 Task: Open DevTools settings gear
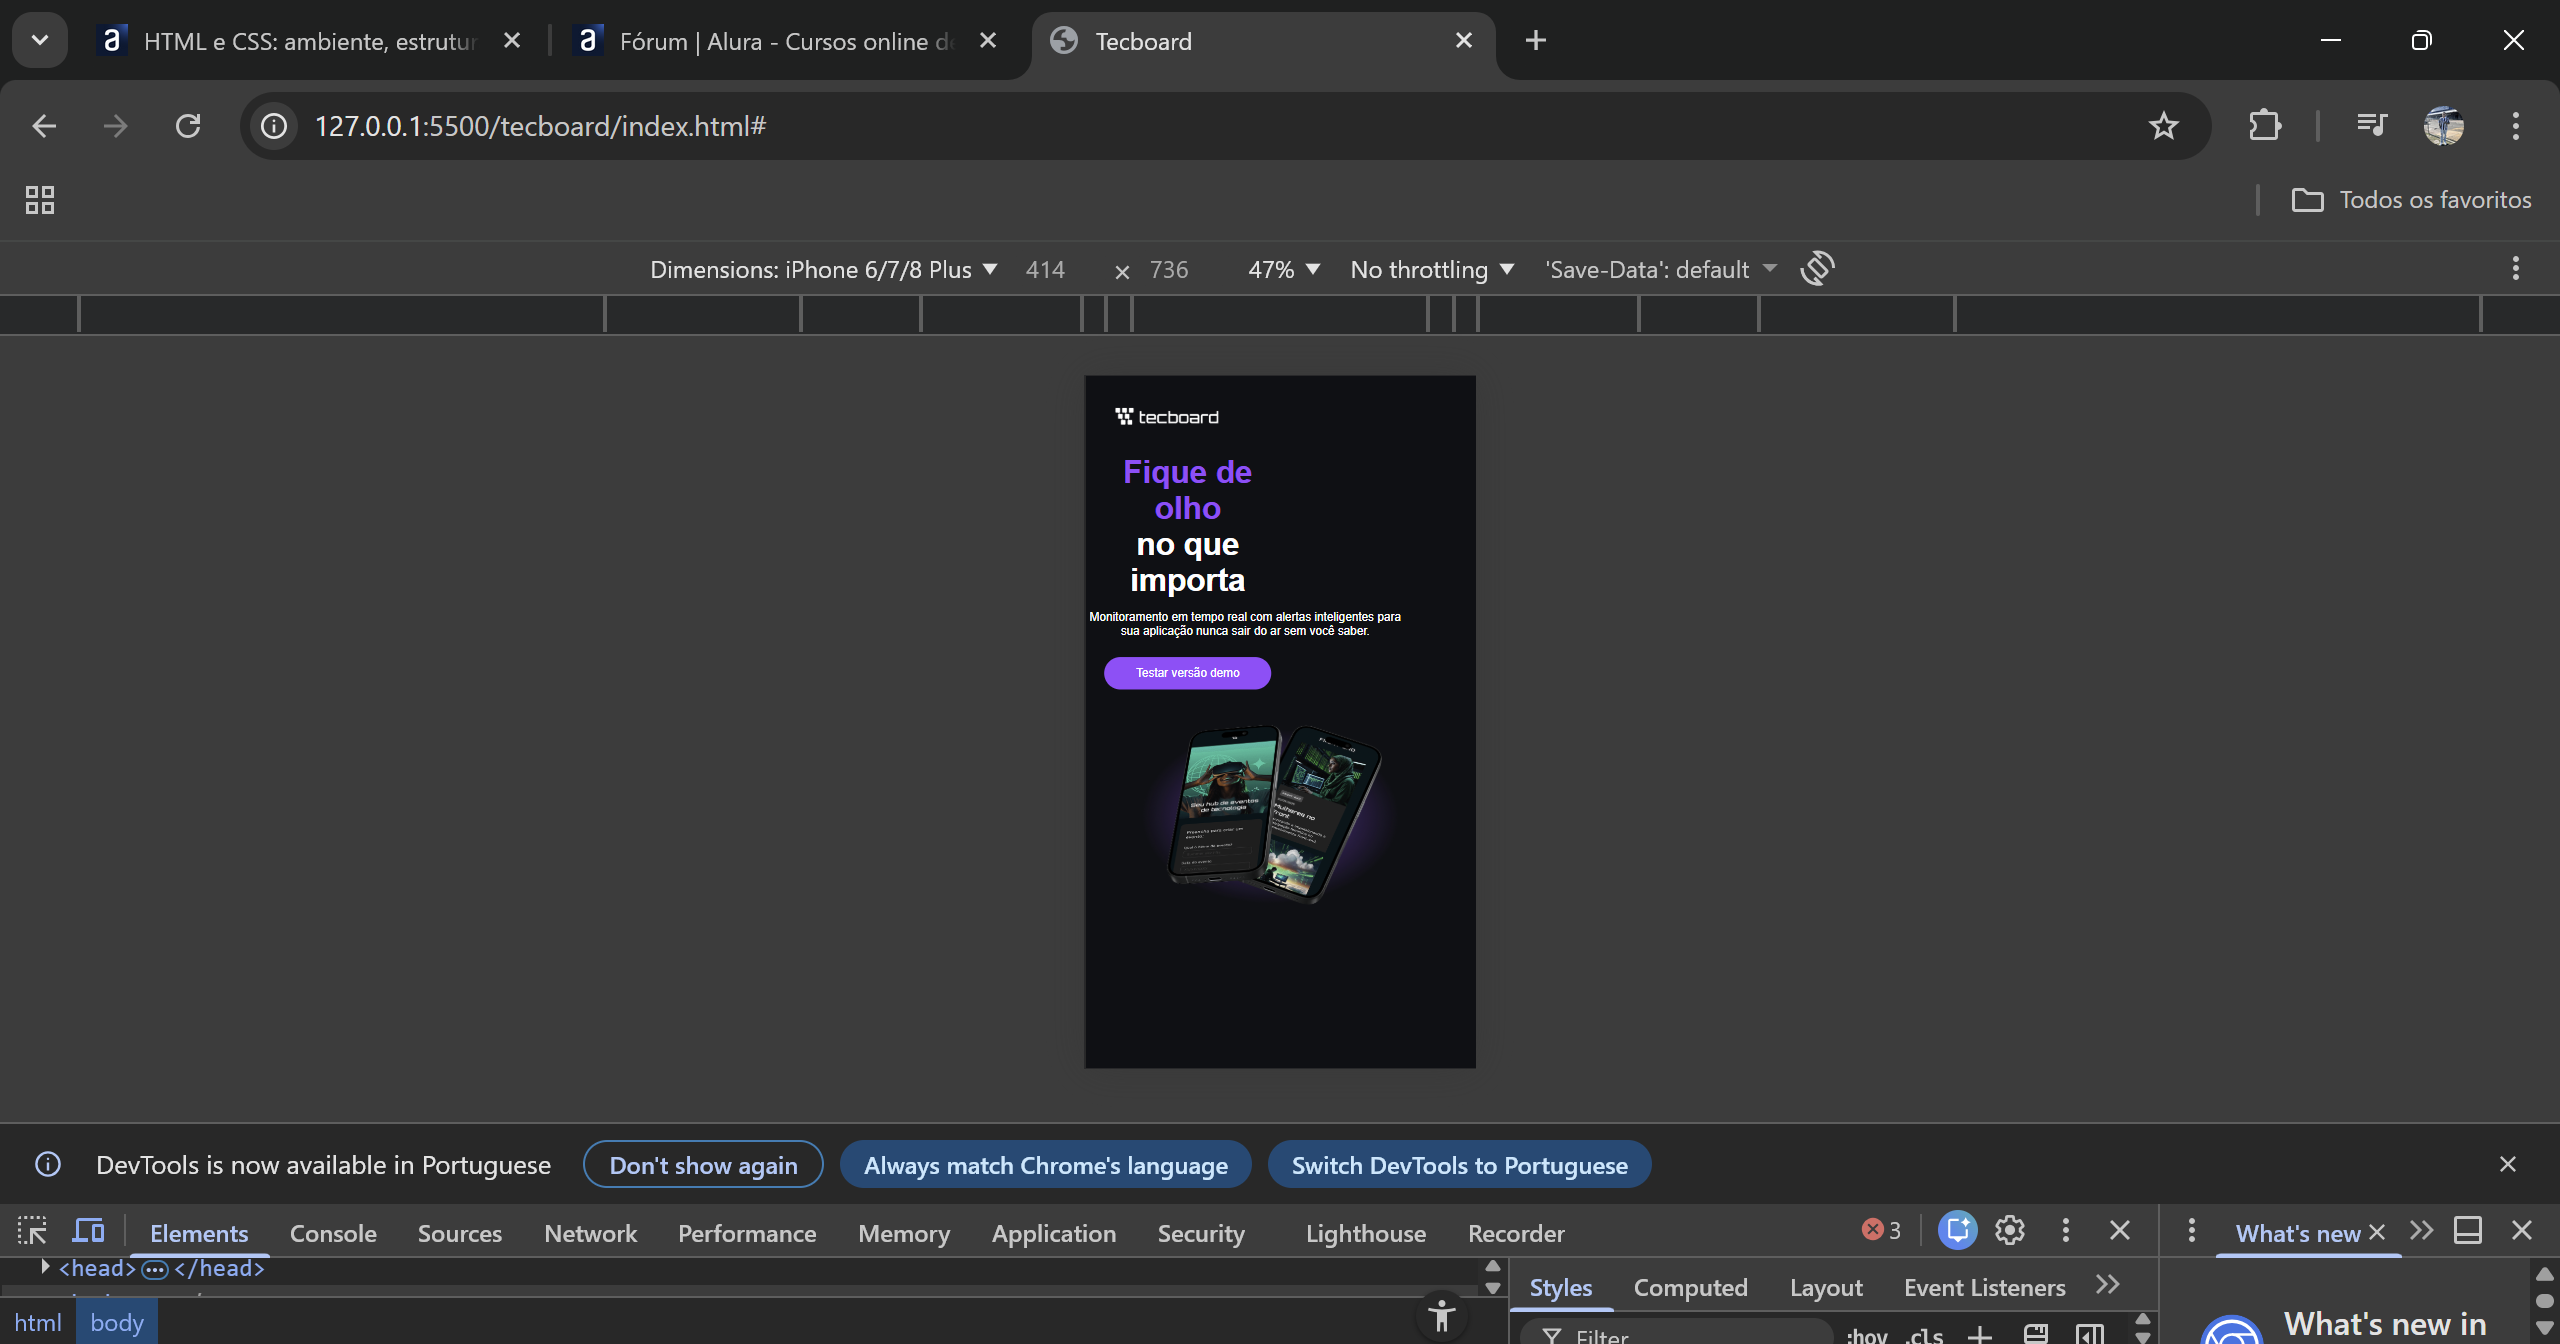click(x=2010, y=1231)
